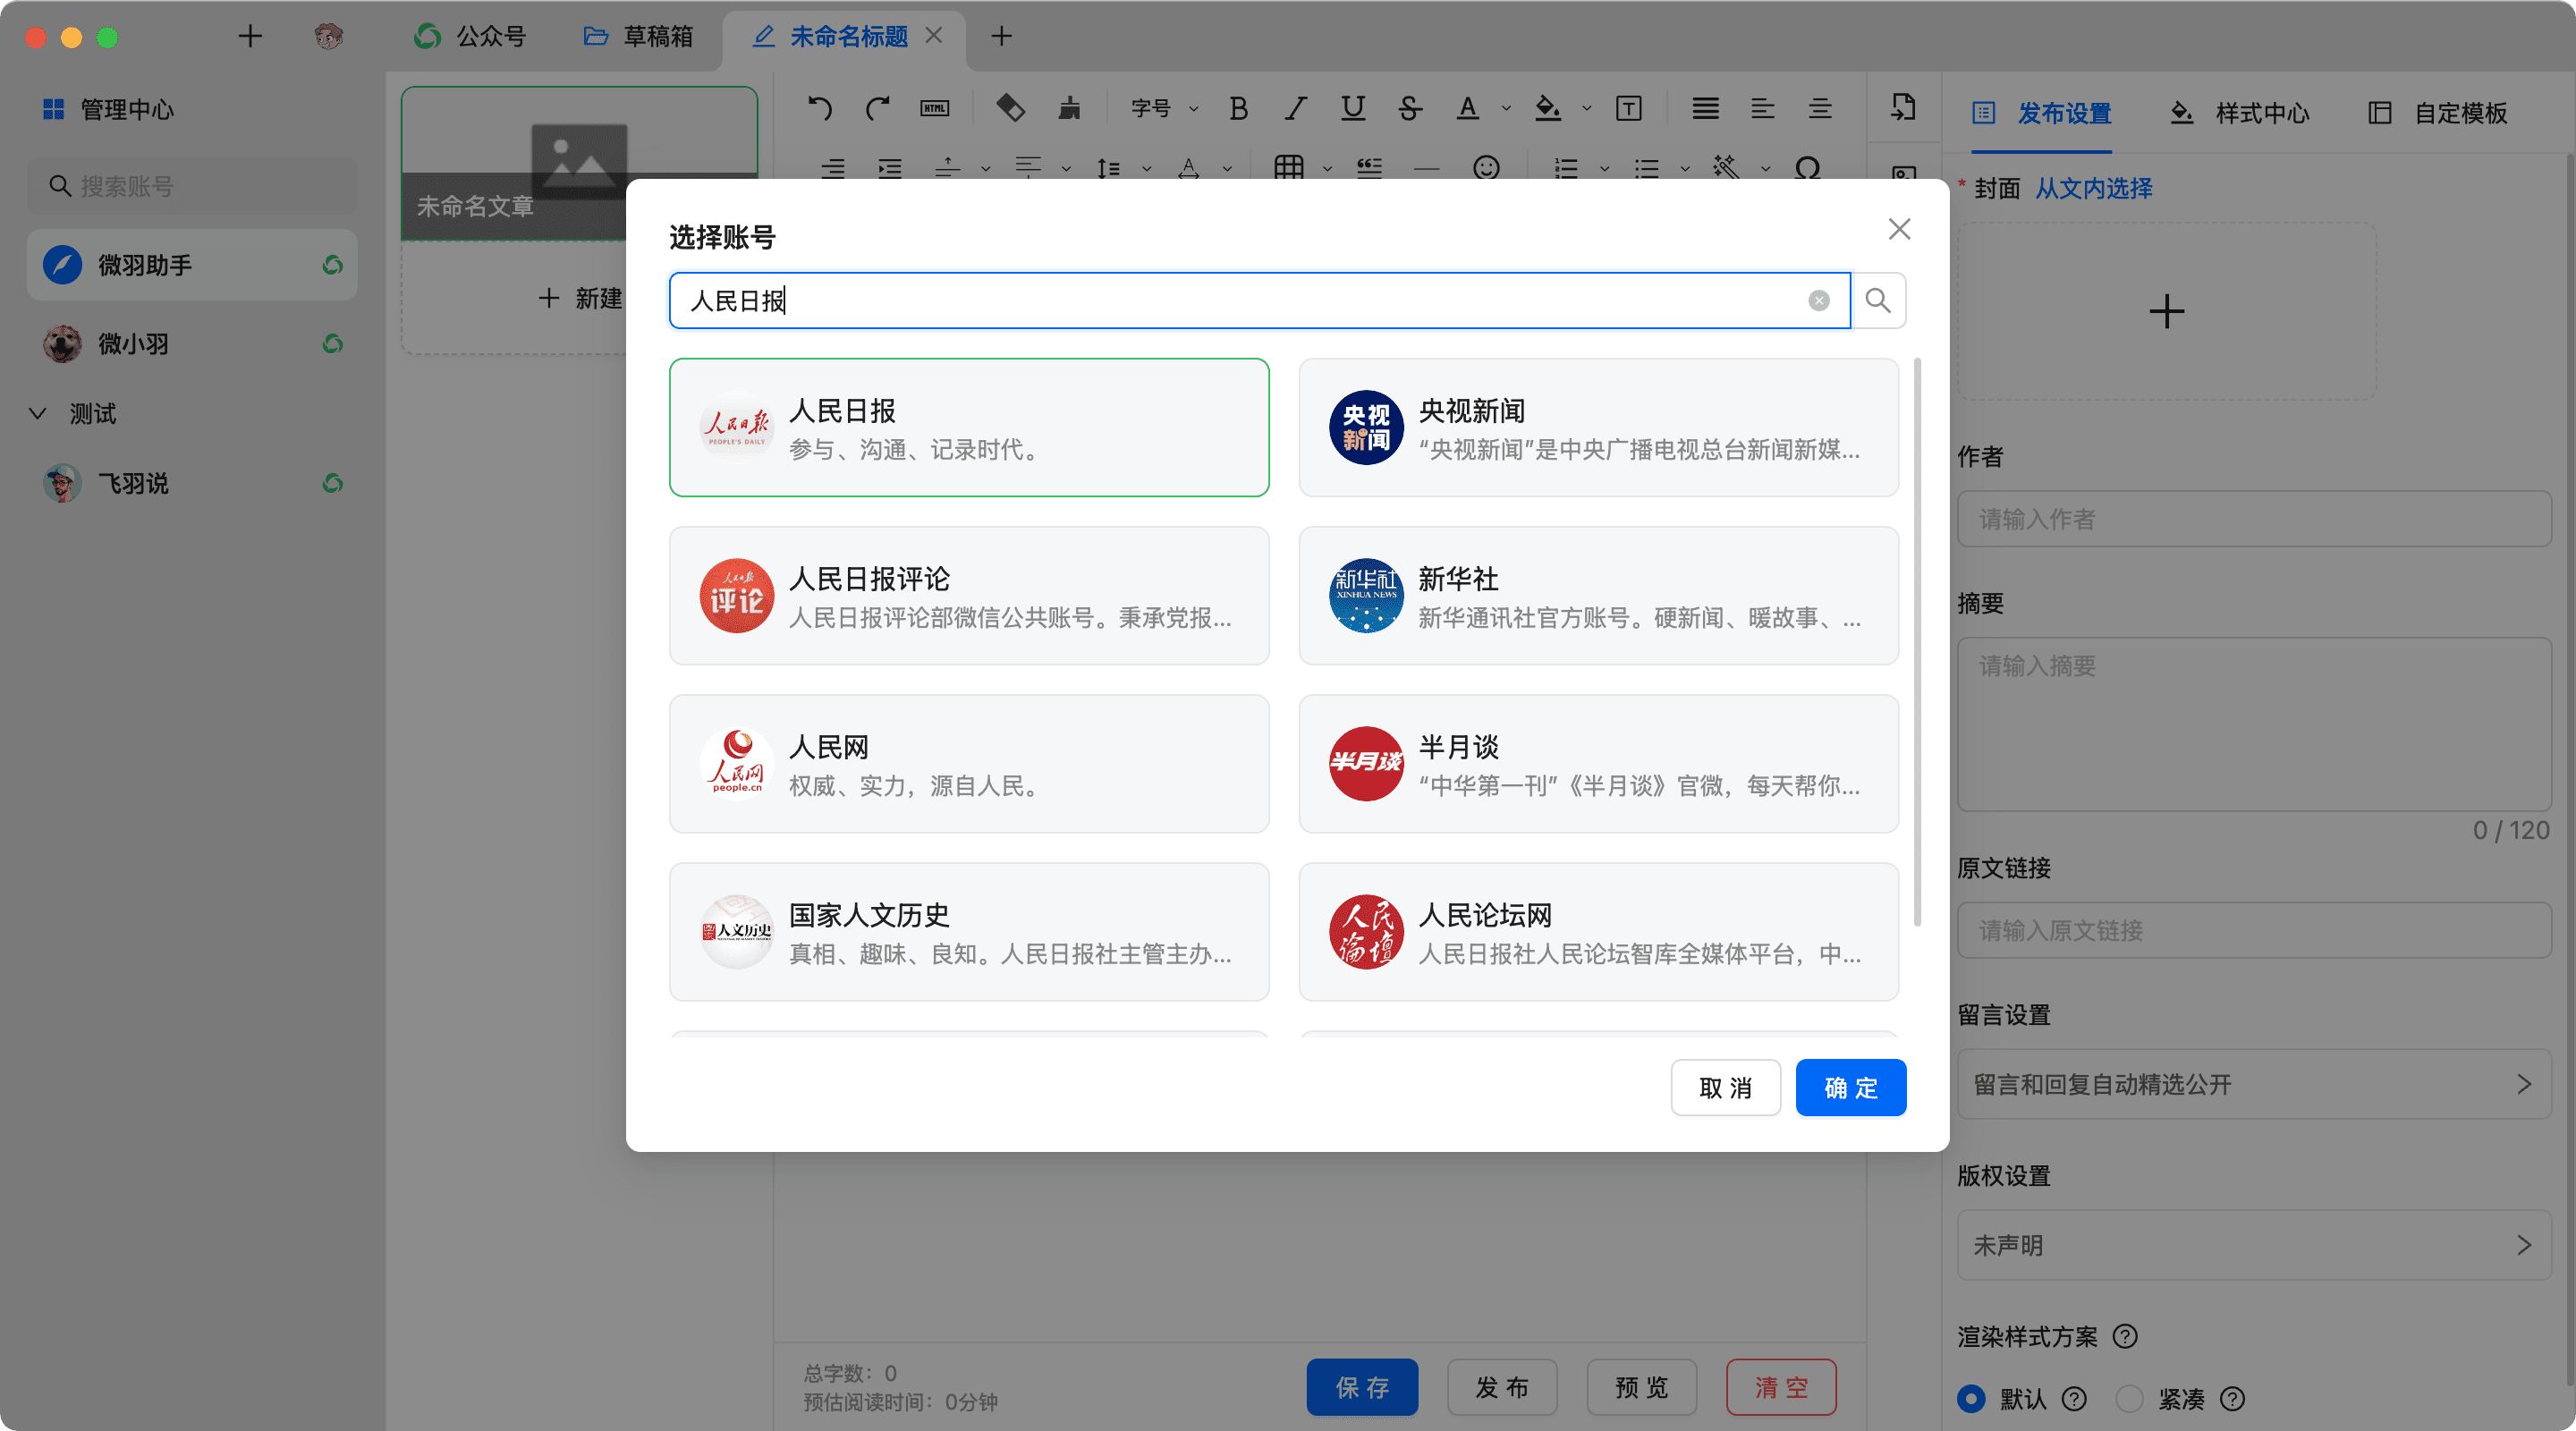Click the 确定 button
Image resolution: width=2576 pixels, height=1431 pixels.
[x=1850, y=1087]
